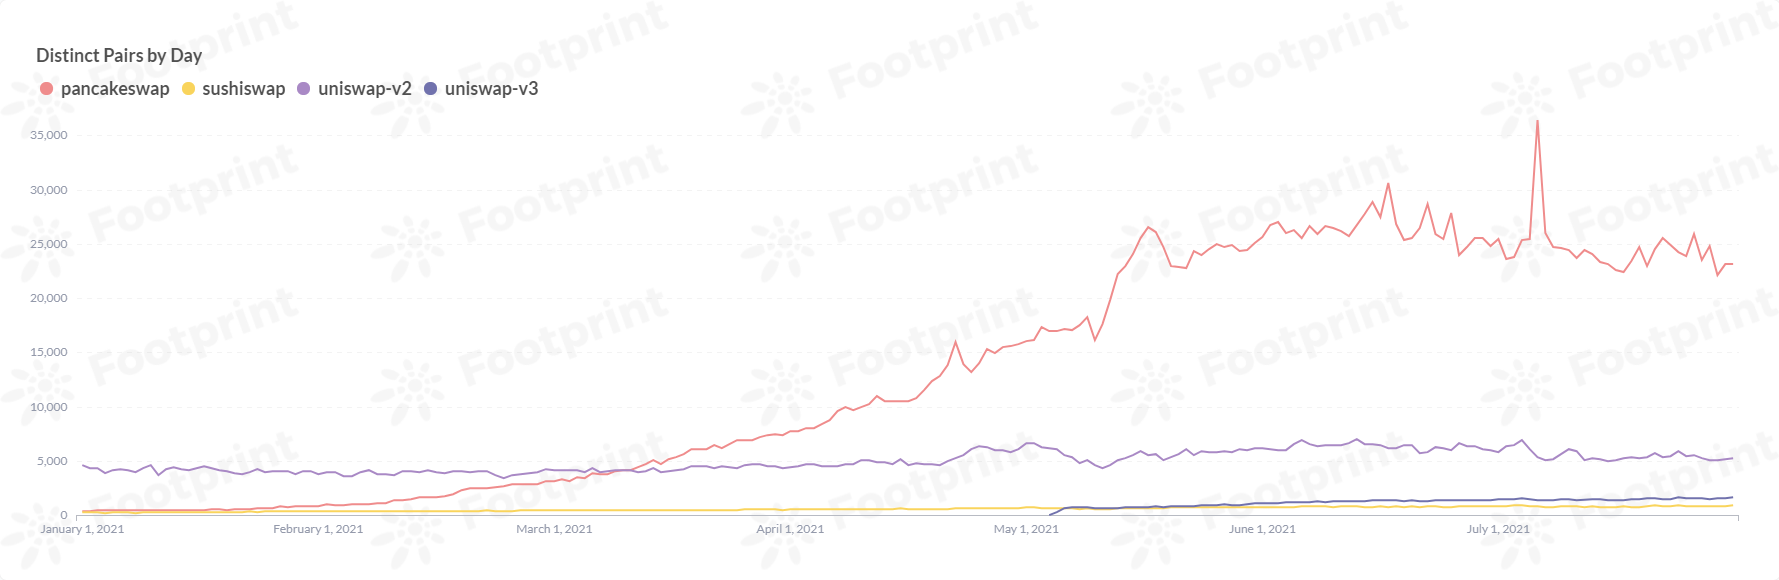This screenshot has height=580, width=1779.
Task: Select the January 1, 2021 axis label
Action: coord(82,529)
